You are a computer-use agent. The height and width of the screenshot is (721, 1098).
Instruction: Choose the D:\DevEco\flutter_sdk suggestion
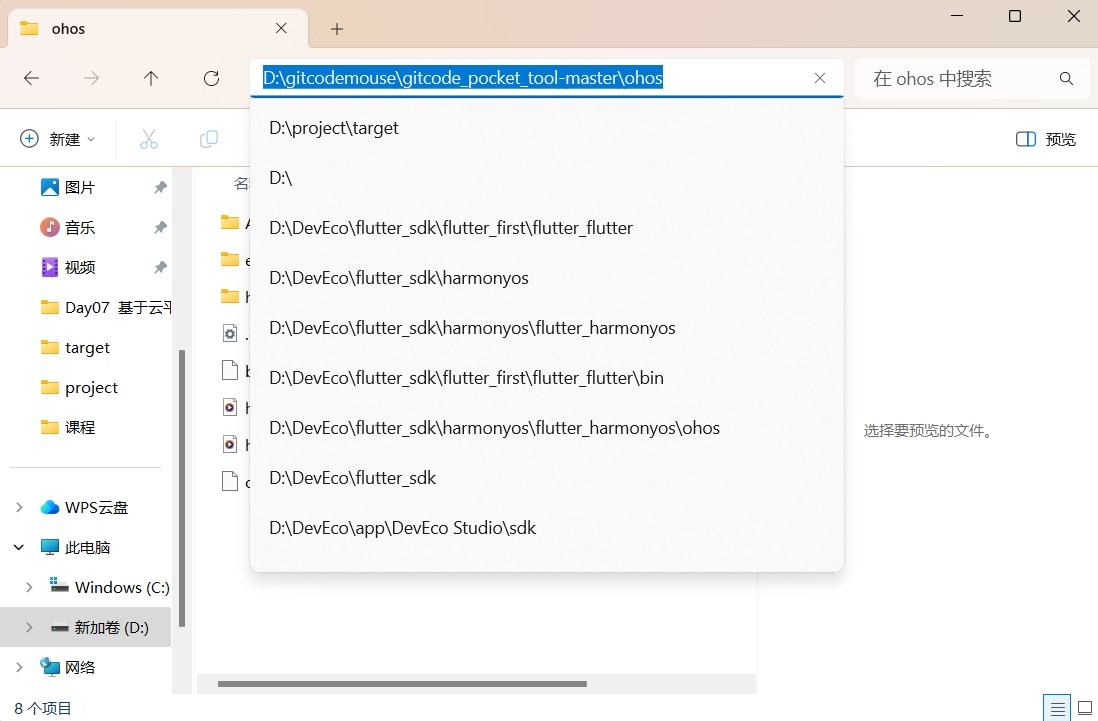(546, 478)
